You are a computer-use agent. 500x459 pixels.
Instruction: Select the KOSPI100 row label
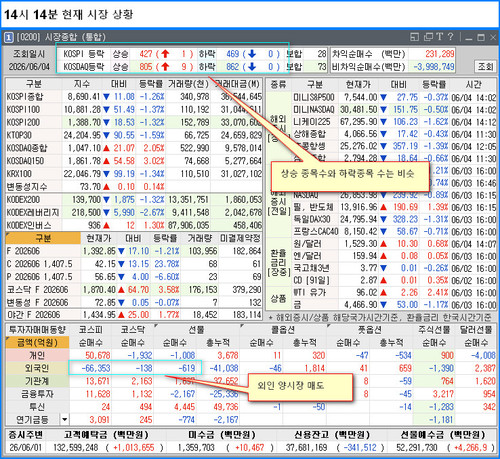point(23,110)
